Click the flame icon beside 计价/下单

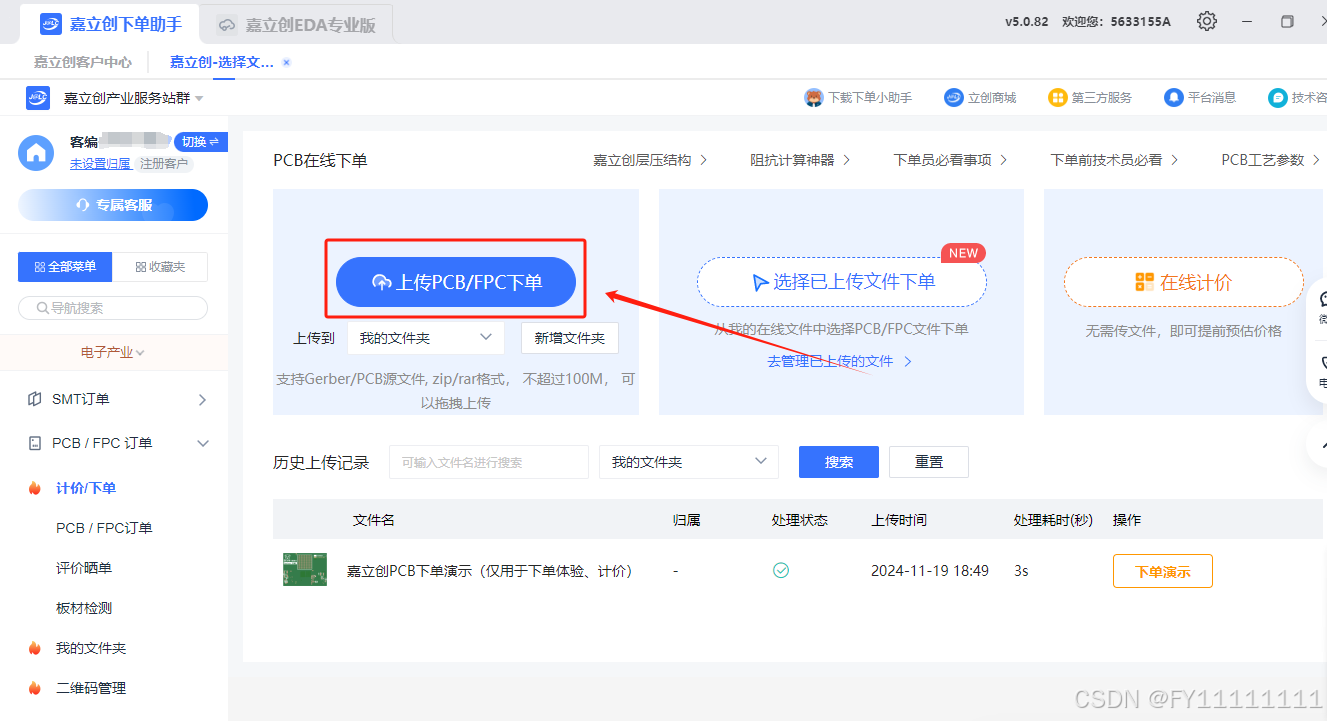[x=35, y=488]
